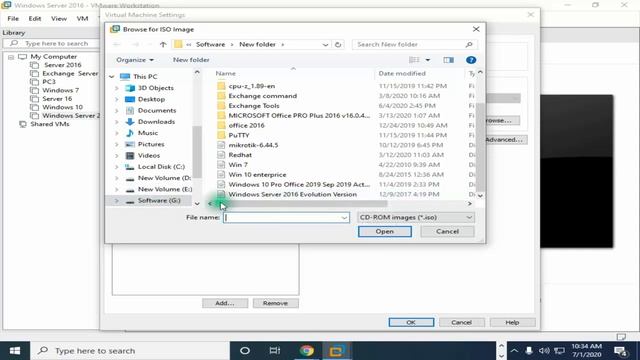640x360 pixels.
Task: Toggle the preview pane icon
Action: tap(449, 60)
